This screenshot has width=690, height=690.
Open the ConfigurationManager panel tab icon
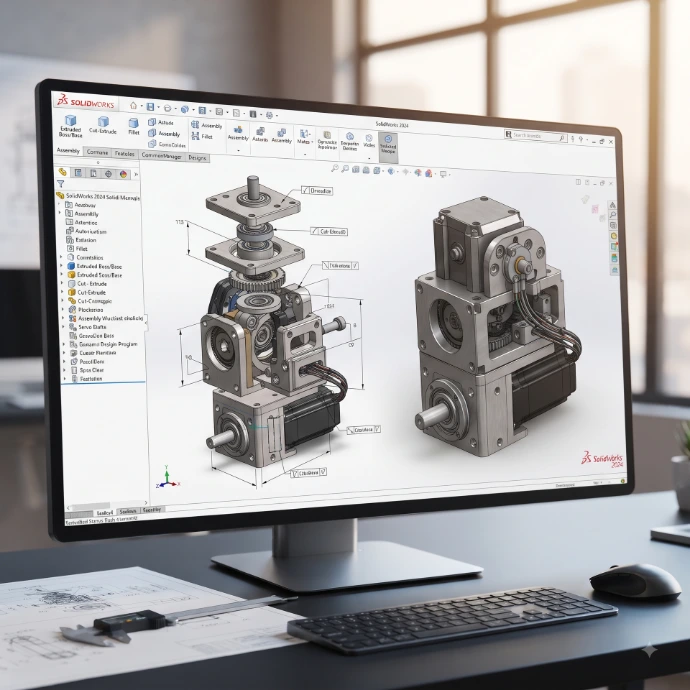(93, 173)
